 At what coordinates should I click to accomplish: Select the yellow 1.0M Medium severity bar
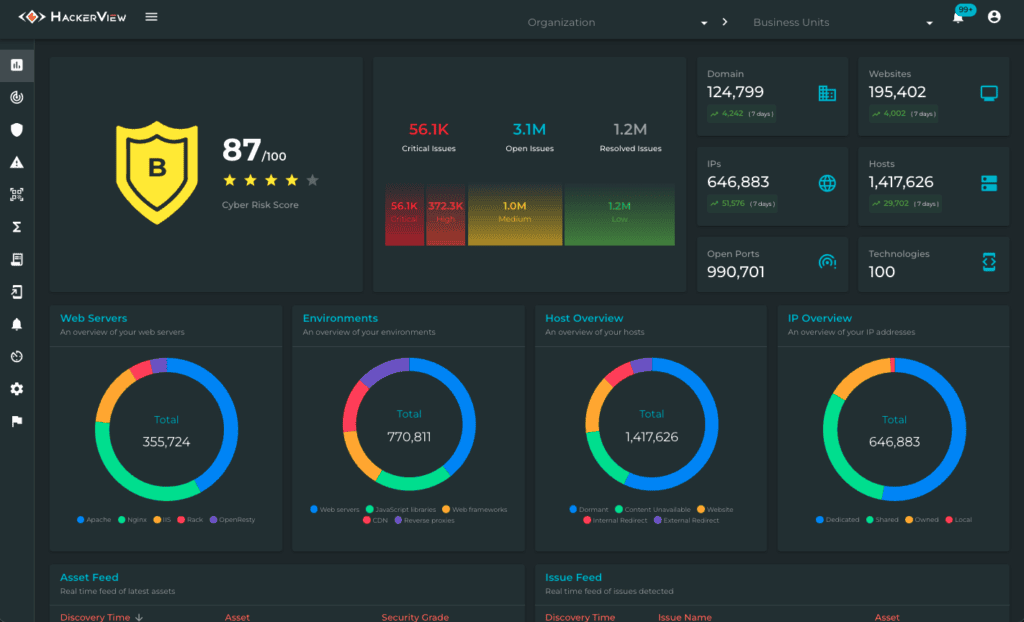[515, 215]
